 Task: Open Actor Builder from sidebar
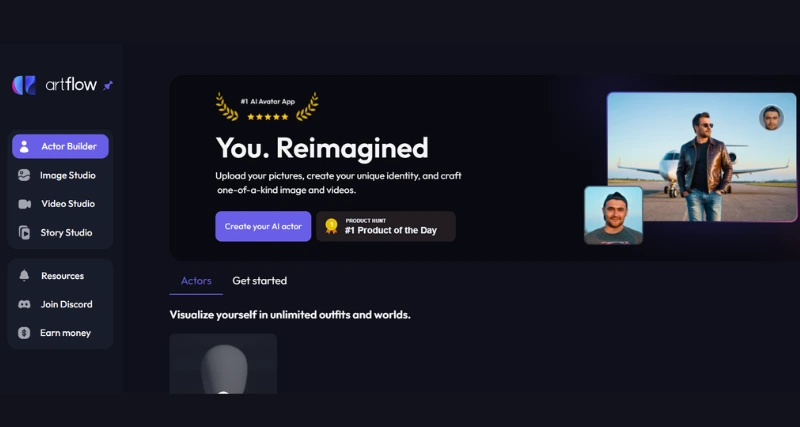60,146
